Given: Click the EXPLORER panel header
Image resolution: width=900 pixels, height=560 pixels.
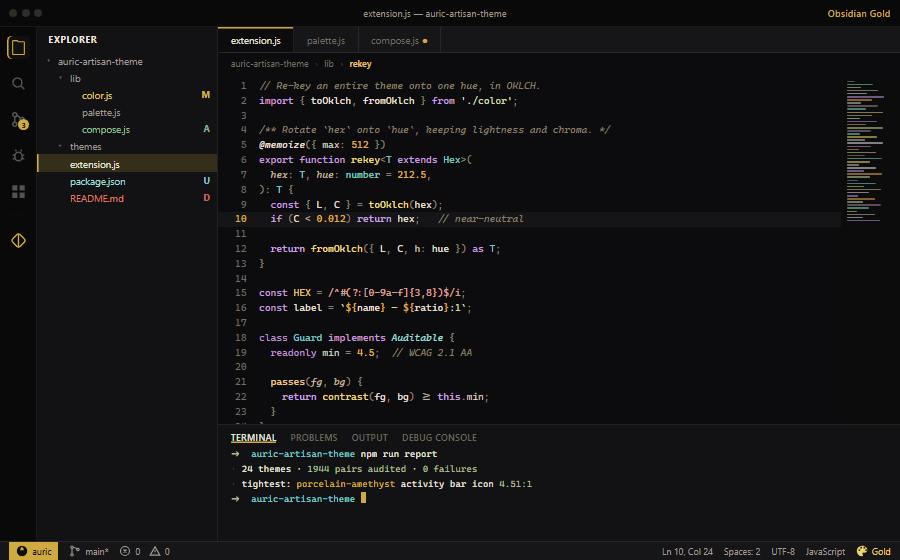Looking at the screenshot, I should click(72, 40).
